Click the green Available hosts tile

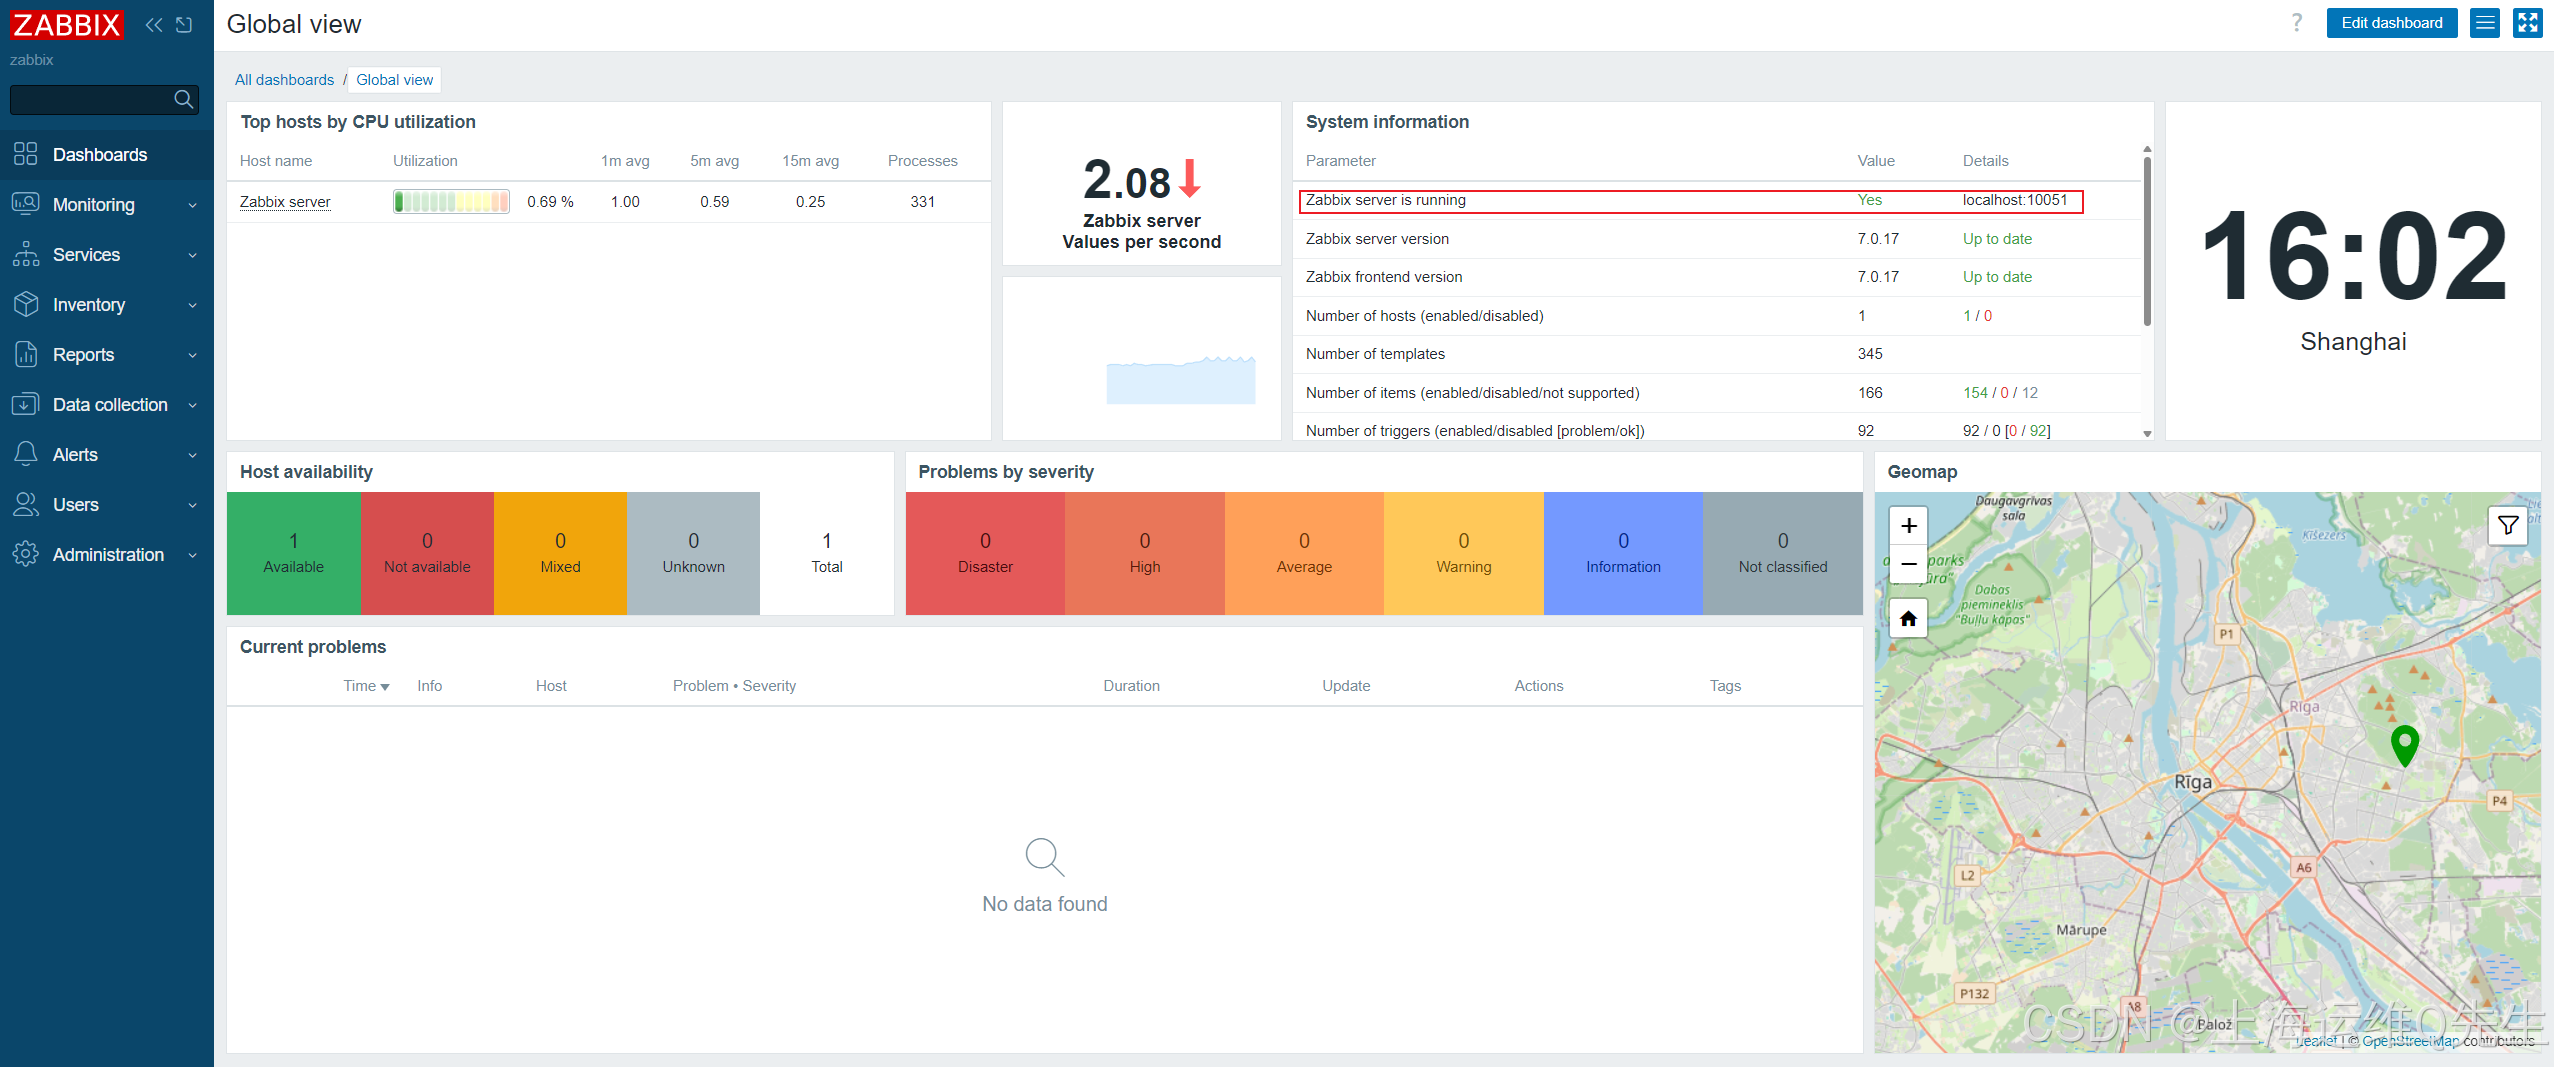(x=293, y=553)
